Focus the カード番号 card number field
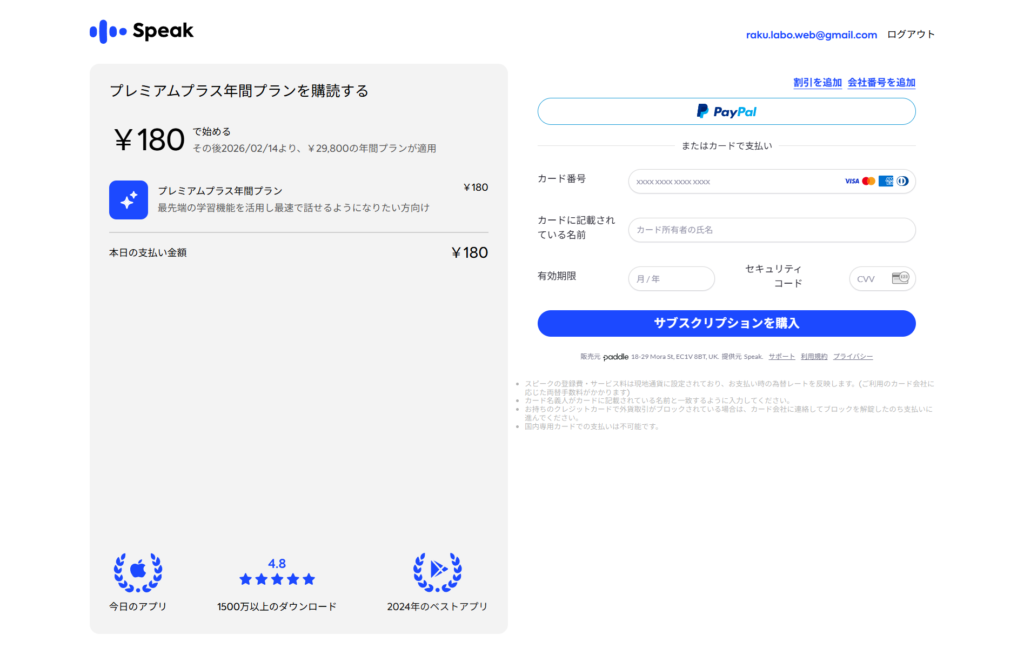Screen dimensions: 1024x648 735,181
